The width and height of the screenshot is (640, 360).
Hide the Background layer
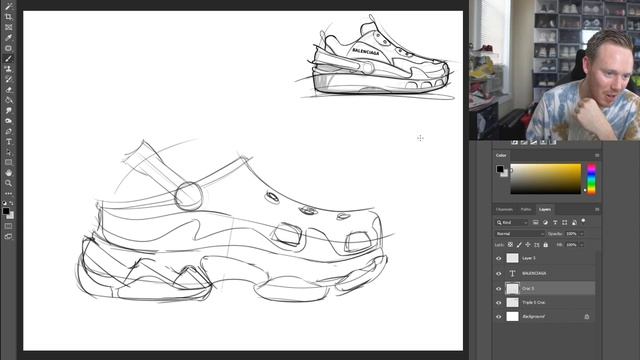(498, 317)
